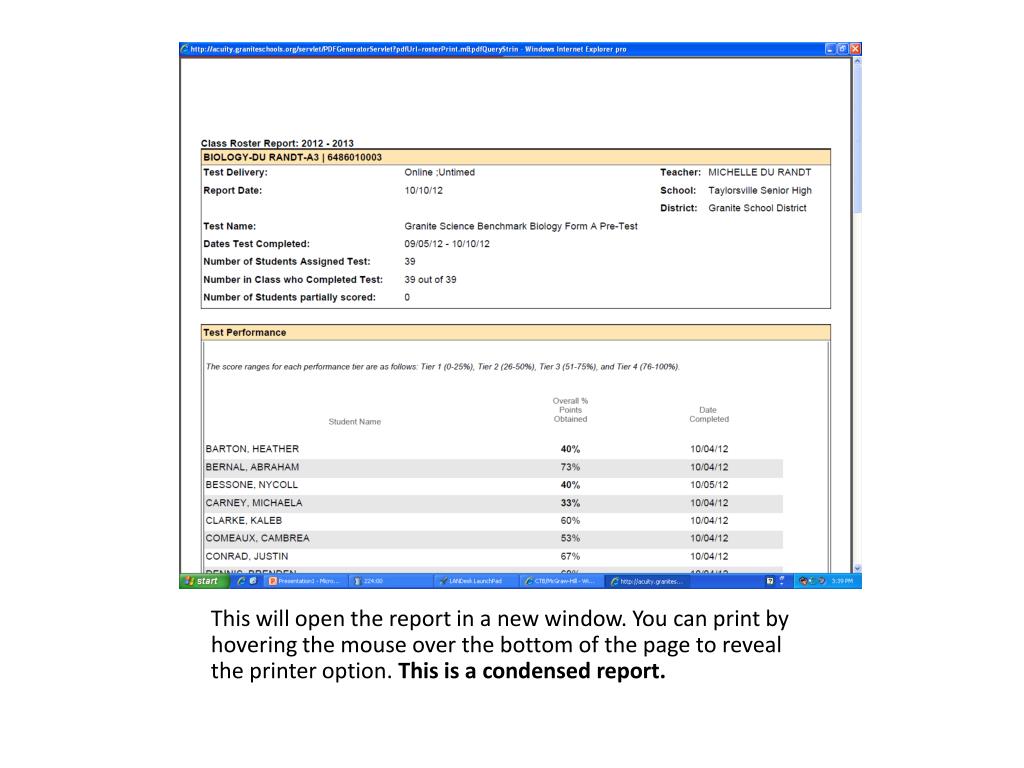Click the 60% score for Clarke
The image size is (1024, 768).
coord(570,520)
